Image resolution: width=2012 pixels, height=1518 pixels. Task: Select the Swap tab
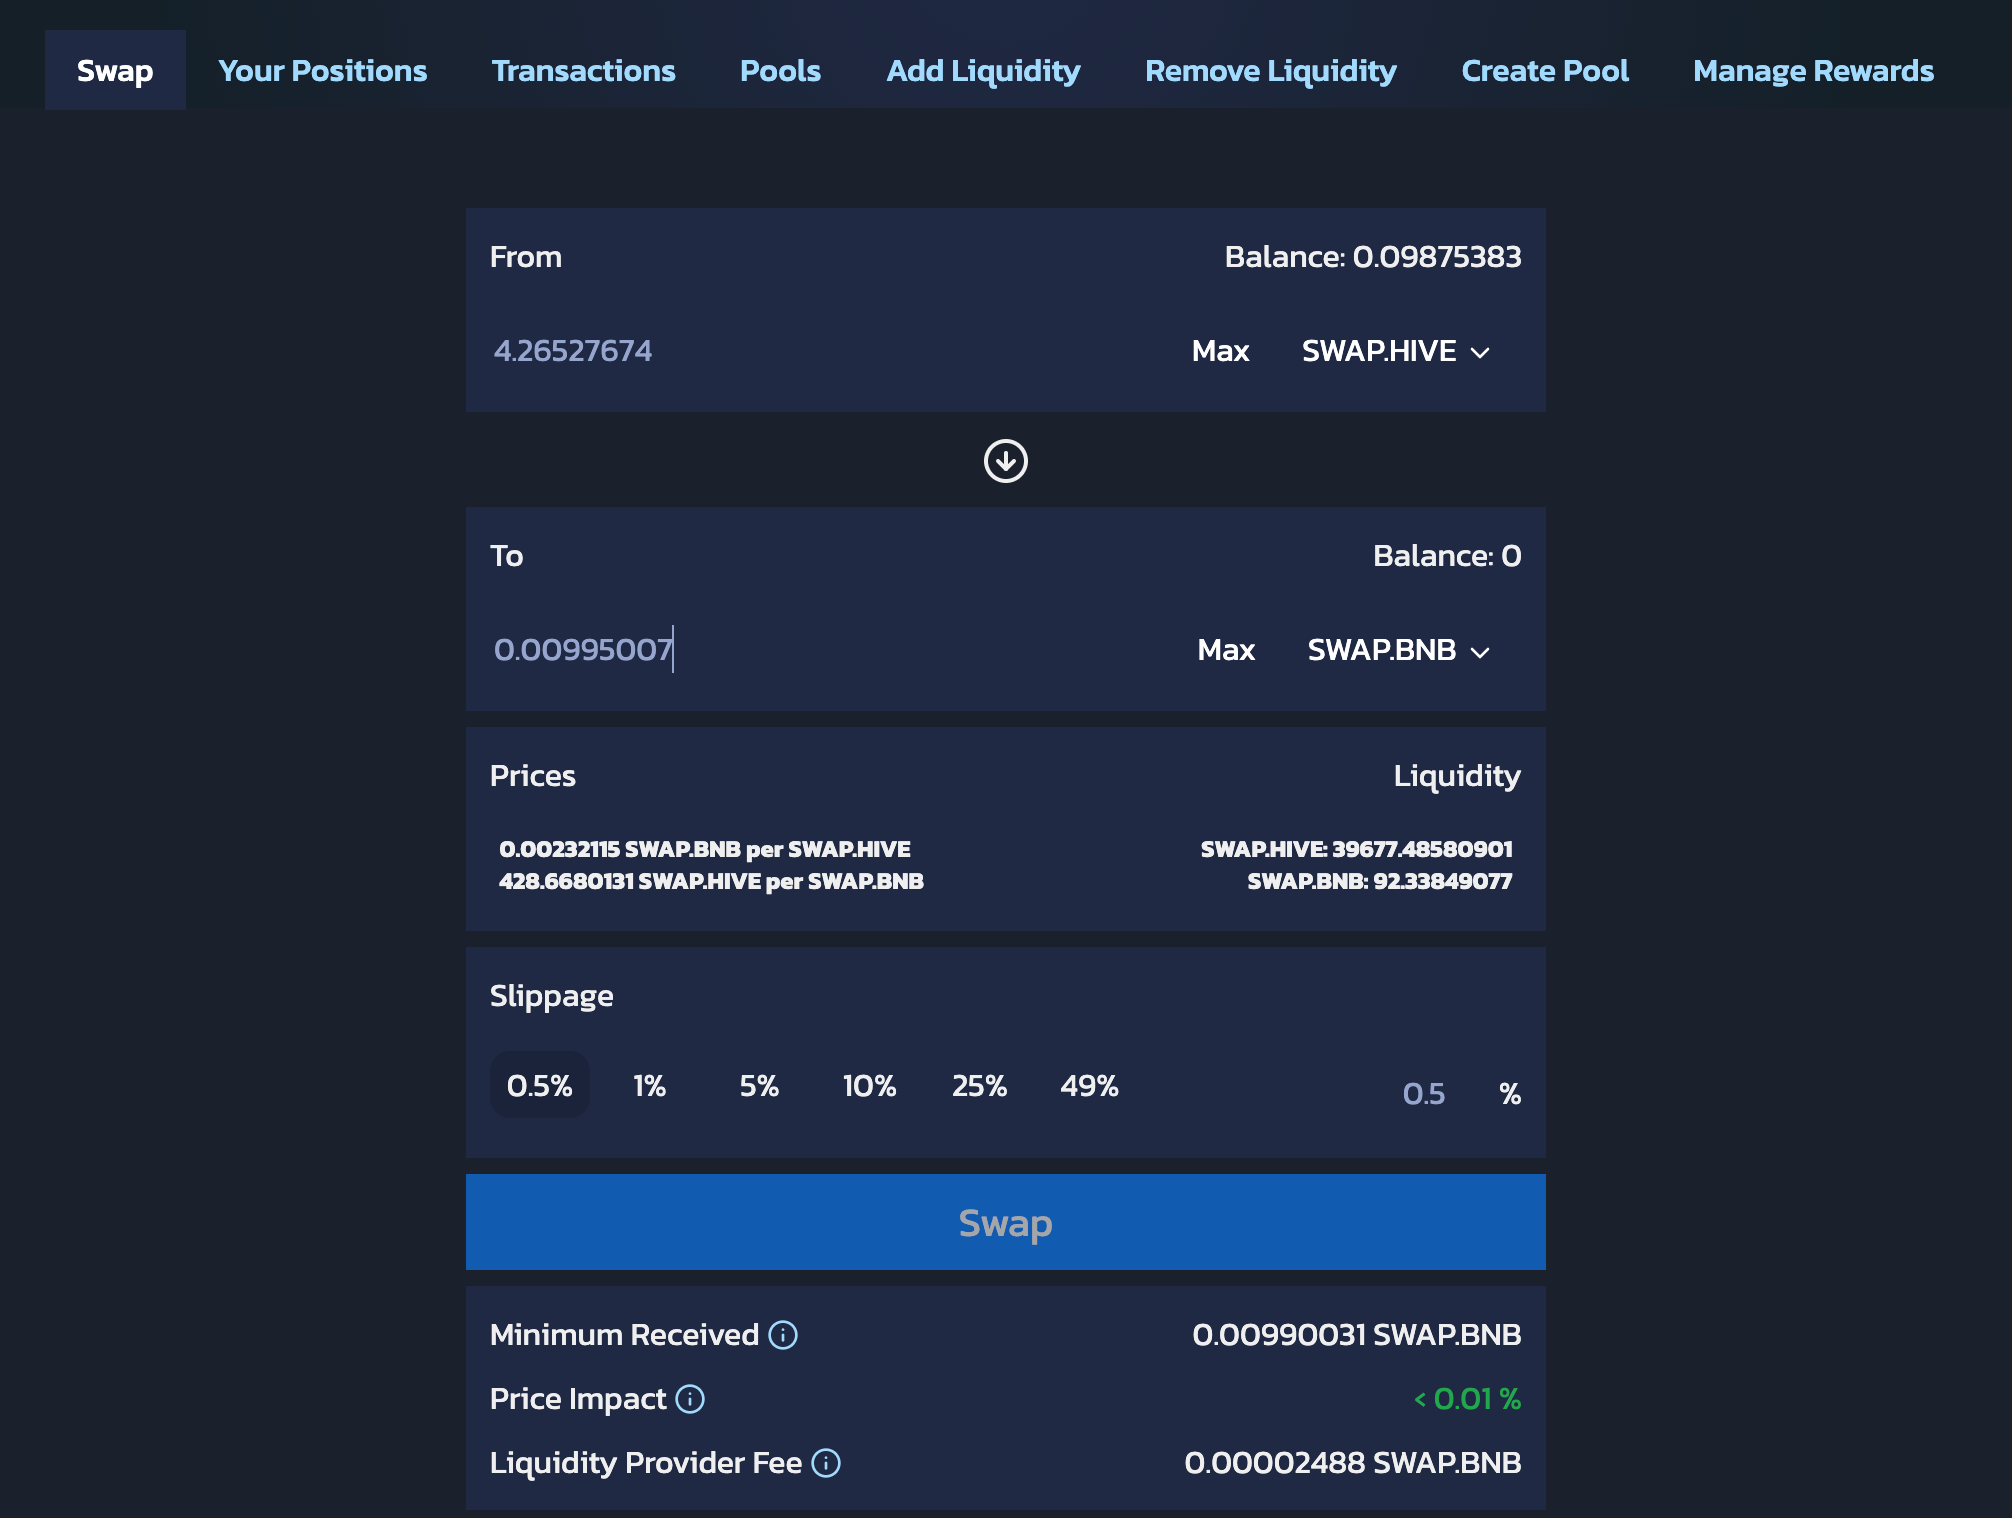tap(115, 70)
